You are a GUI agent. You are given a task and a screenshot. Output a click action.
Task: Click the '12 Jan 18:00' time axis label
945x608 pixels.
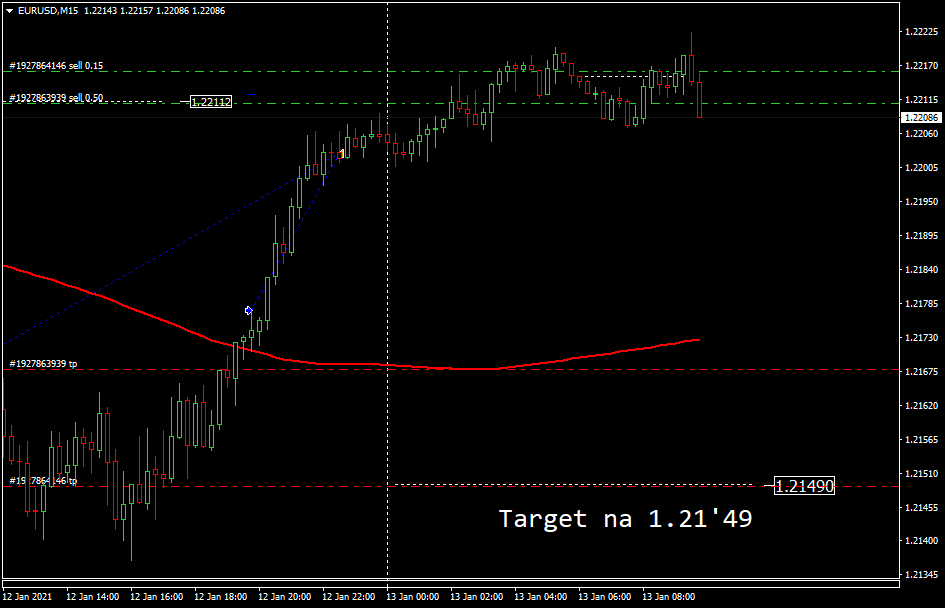tap(221, 597)
